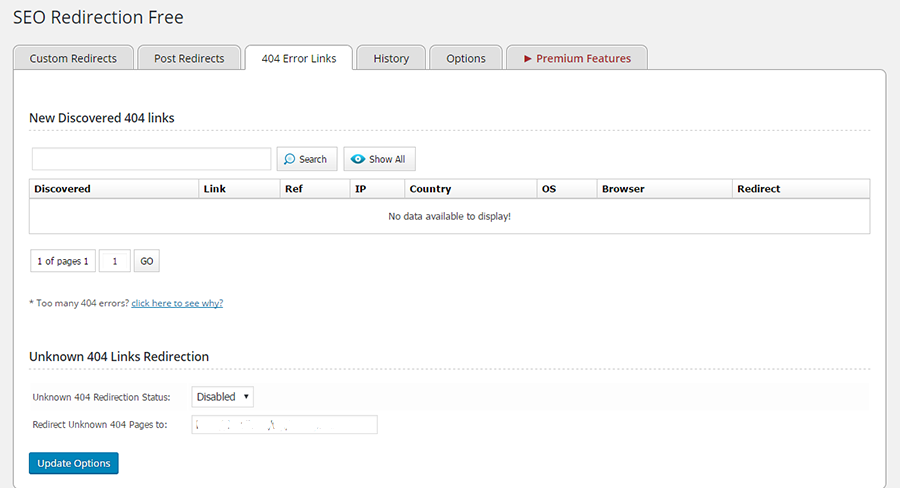Click the 'SEO Redirection Free' page title
Image resolution: width=900 pixels, height=488 pixels.
point(98,17)
